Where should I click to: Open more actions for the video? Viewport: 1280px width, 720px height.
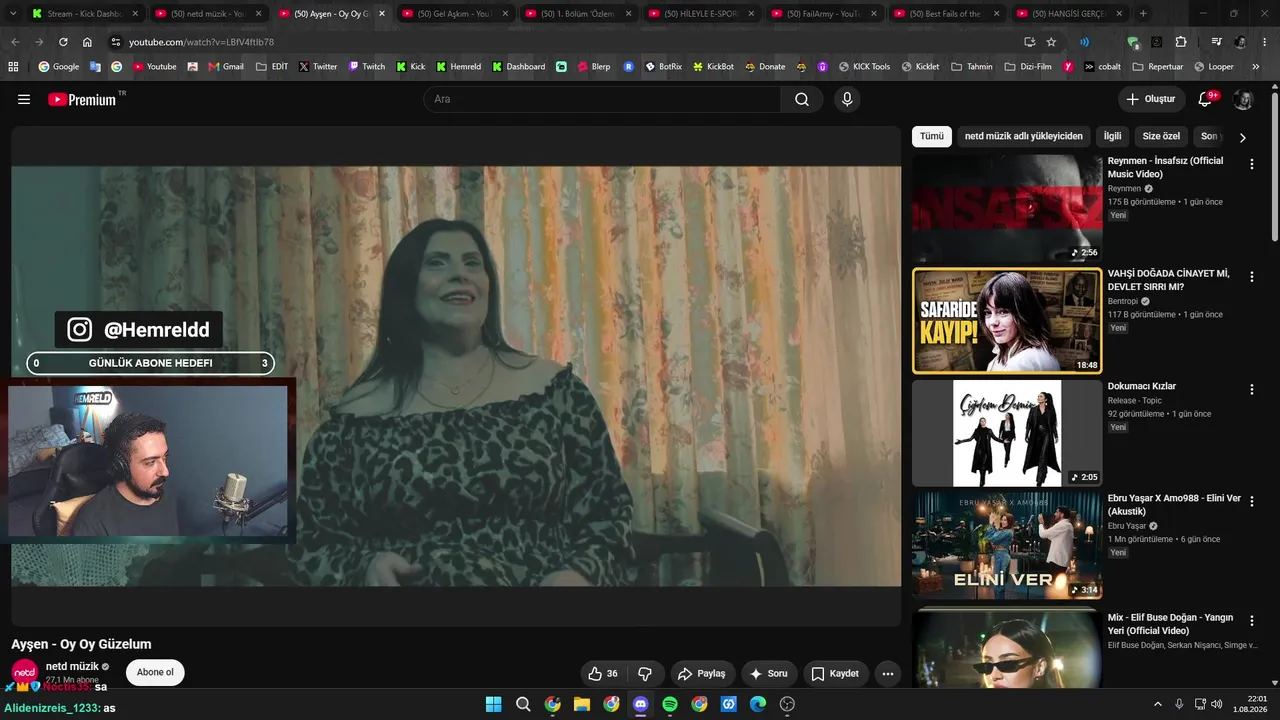tap(887, 674)
